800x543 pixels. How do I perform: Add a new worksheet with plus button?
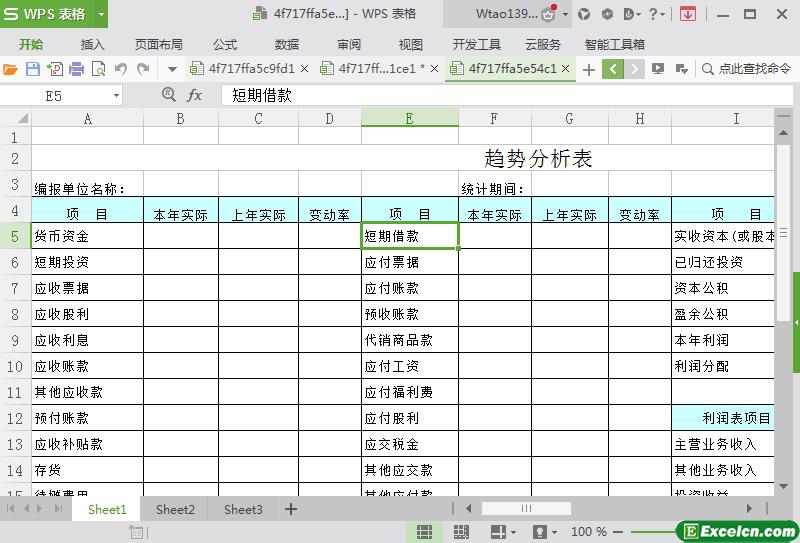tap(291, 509)
